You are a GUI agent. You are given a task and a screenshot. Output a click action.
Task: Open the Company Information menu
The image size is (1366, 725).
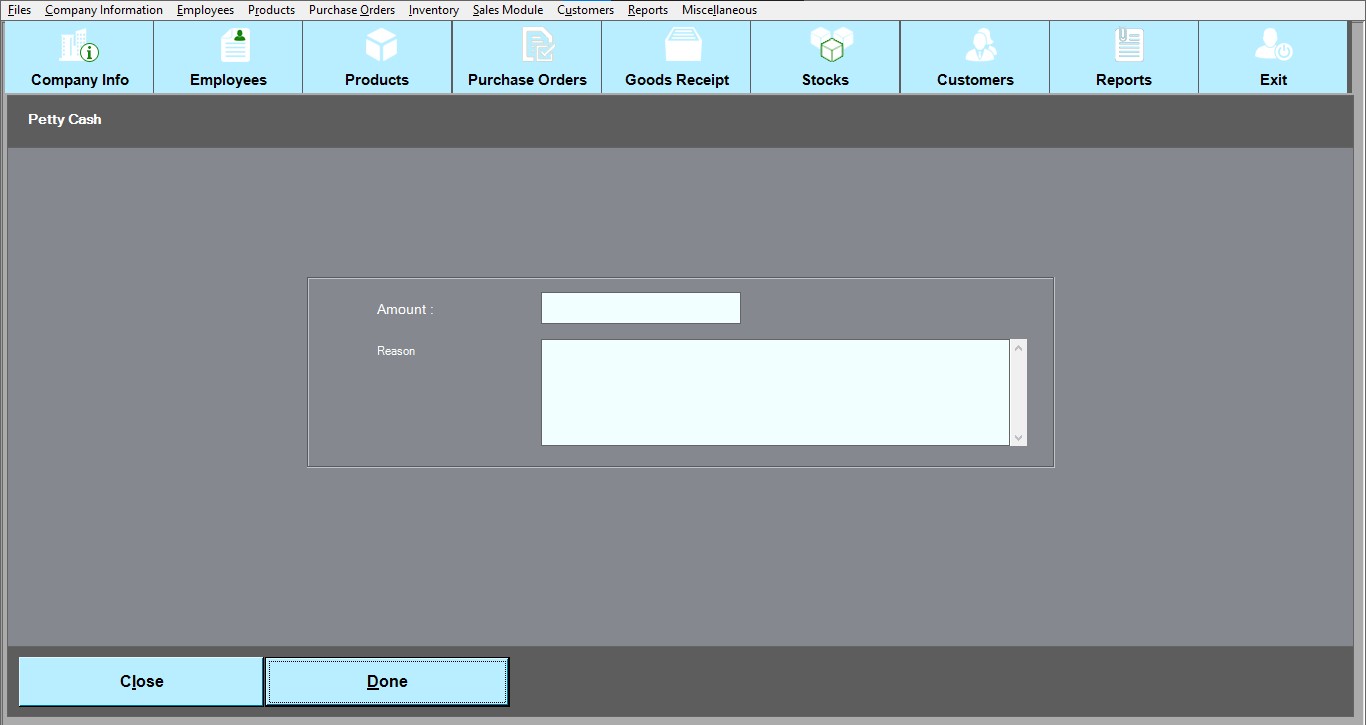pyautogui.click(x=104, y=10)
